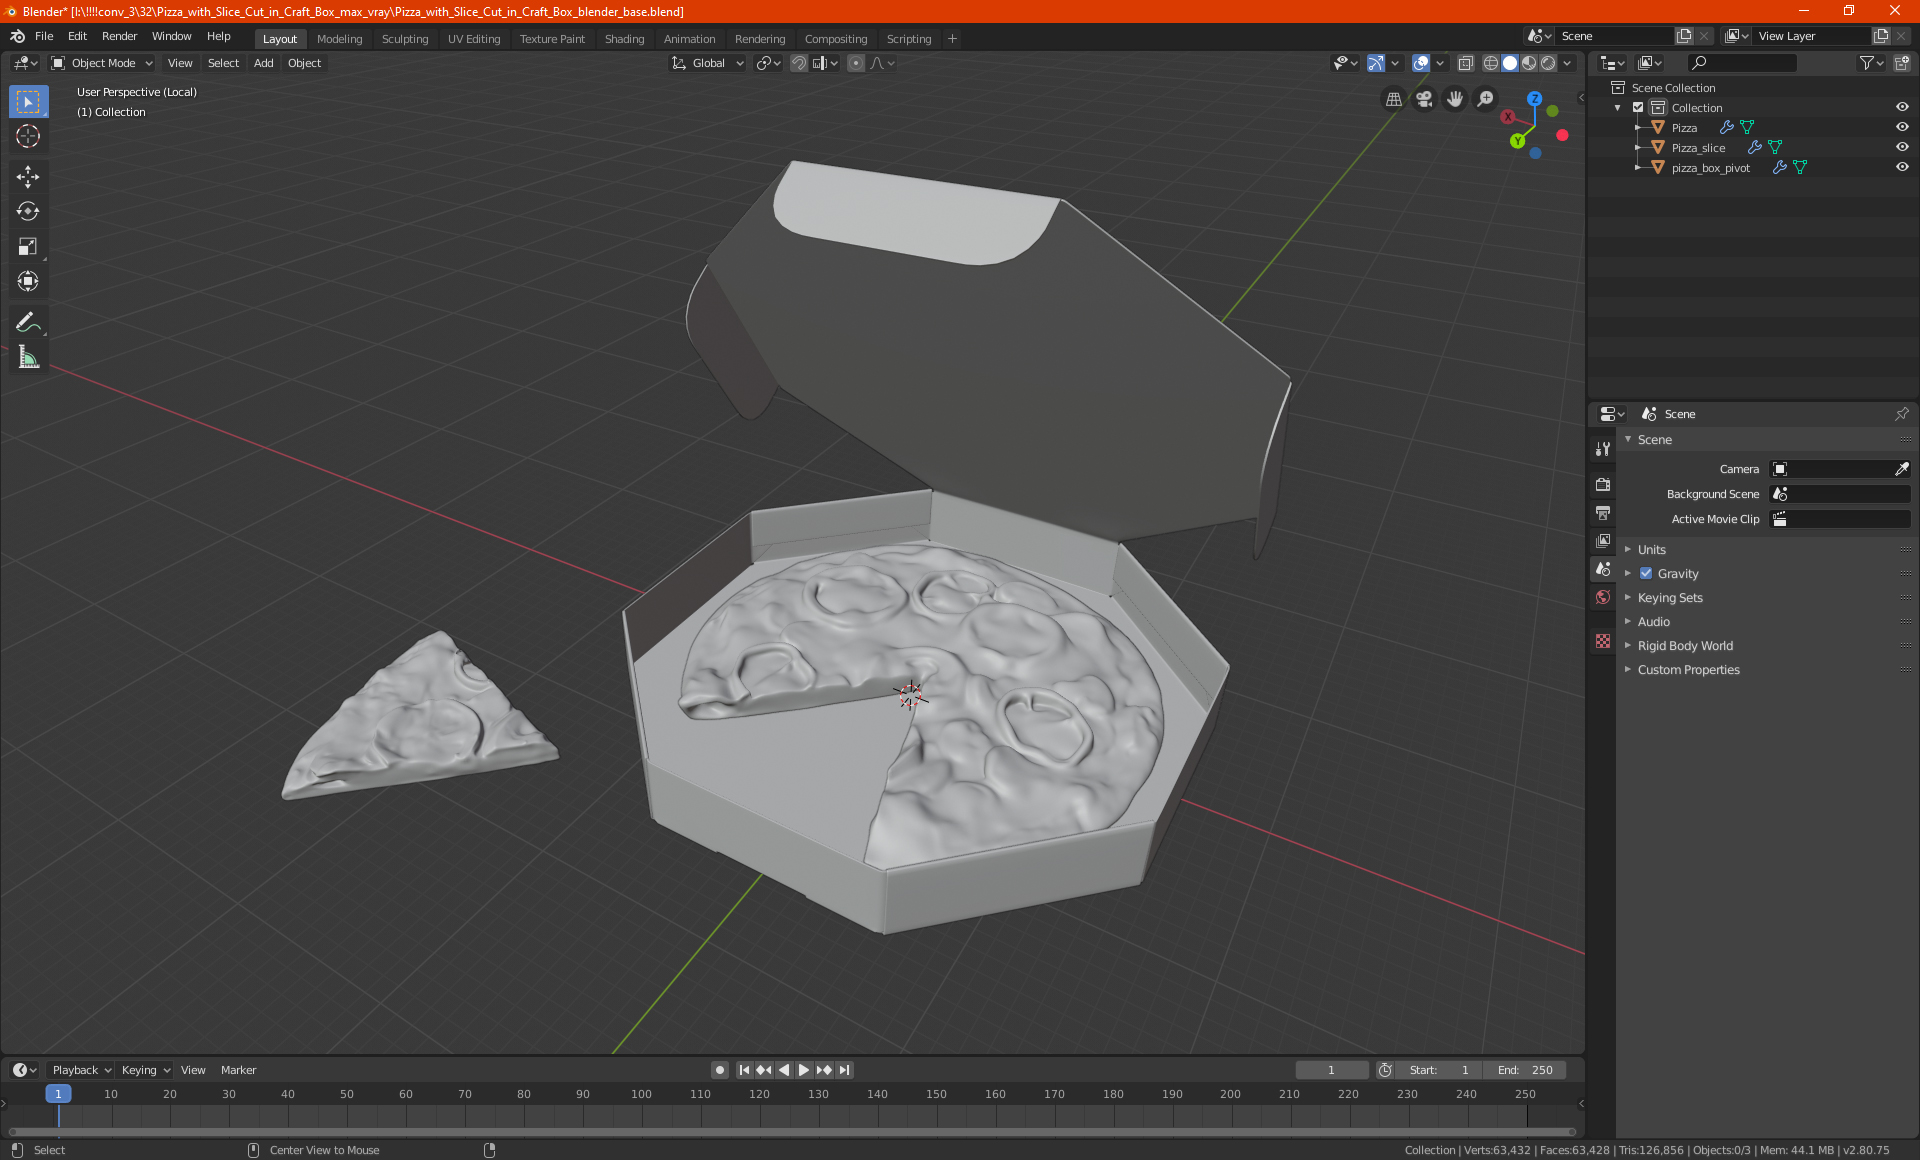Viewport: 1920px width, 1160px height.
Task: Toggle visibility of the Collection
Action: (x=1902, y=107)
